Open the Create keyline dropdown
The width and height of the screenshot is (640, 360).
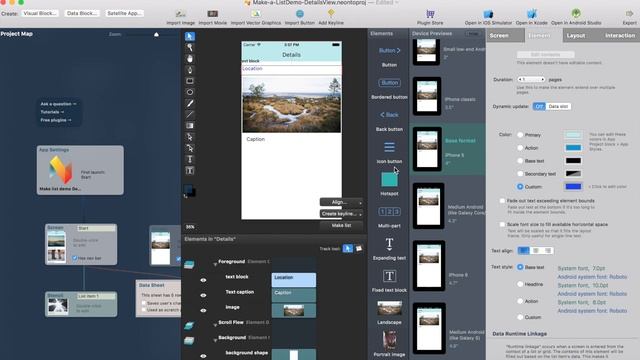341,213
